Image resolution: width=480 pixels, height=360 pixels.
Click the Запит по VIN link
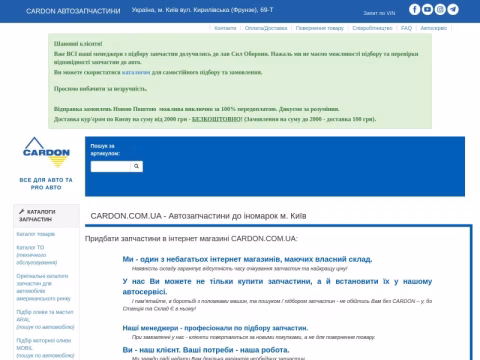click(x=379, y=13)
